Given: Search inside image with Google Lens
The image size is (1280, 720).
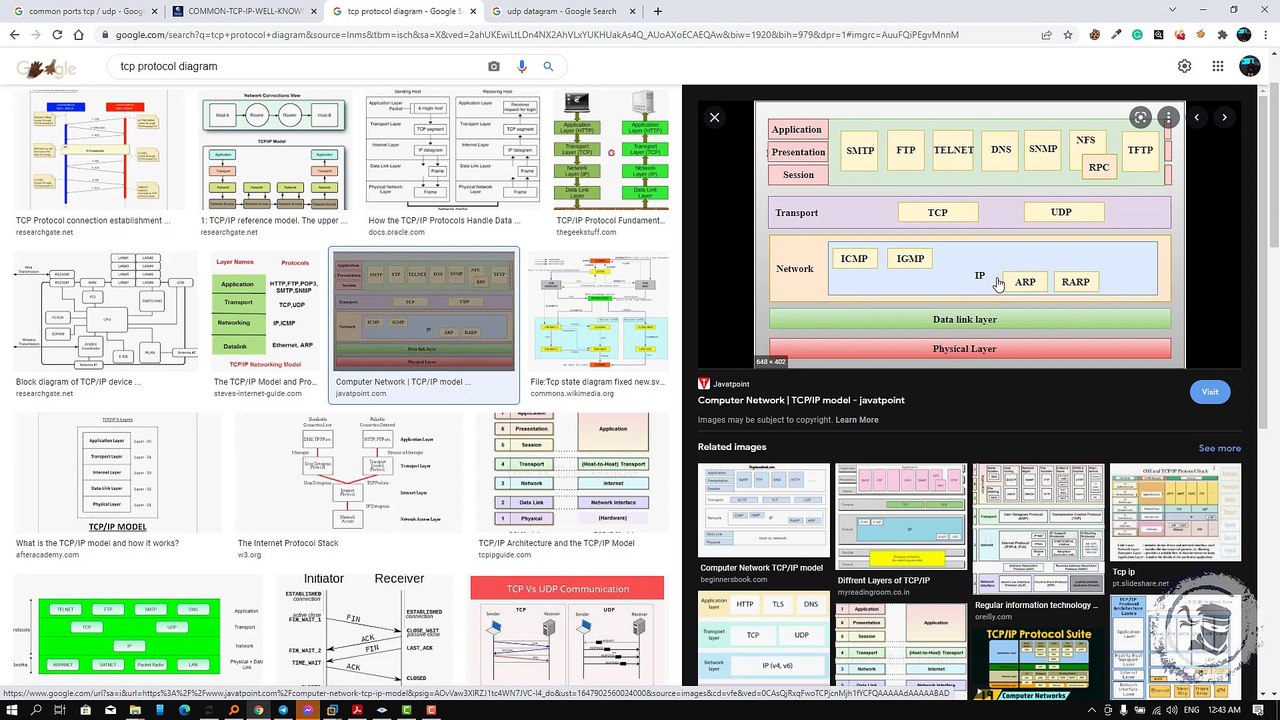Looking at the screenshot, I should click(1140, 117).
